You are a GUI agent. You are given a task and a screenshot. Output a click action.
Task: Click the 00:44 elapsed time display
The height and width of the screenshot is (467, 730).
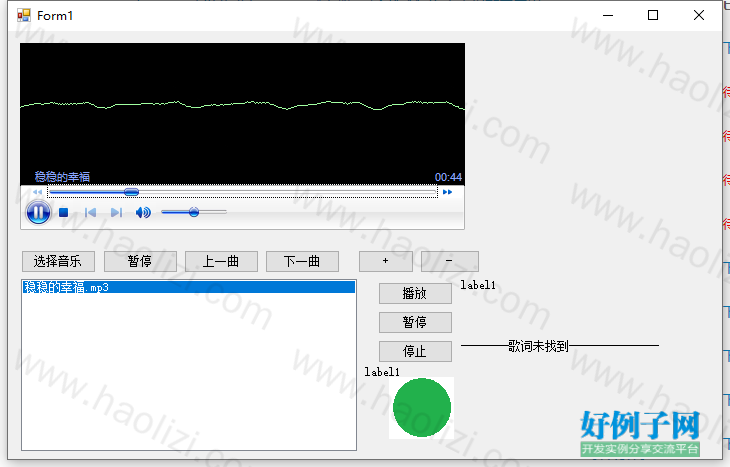click(x=448, y=177)
